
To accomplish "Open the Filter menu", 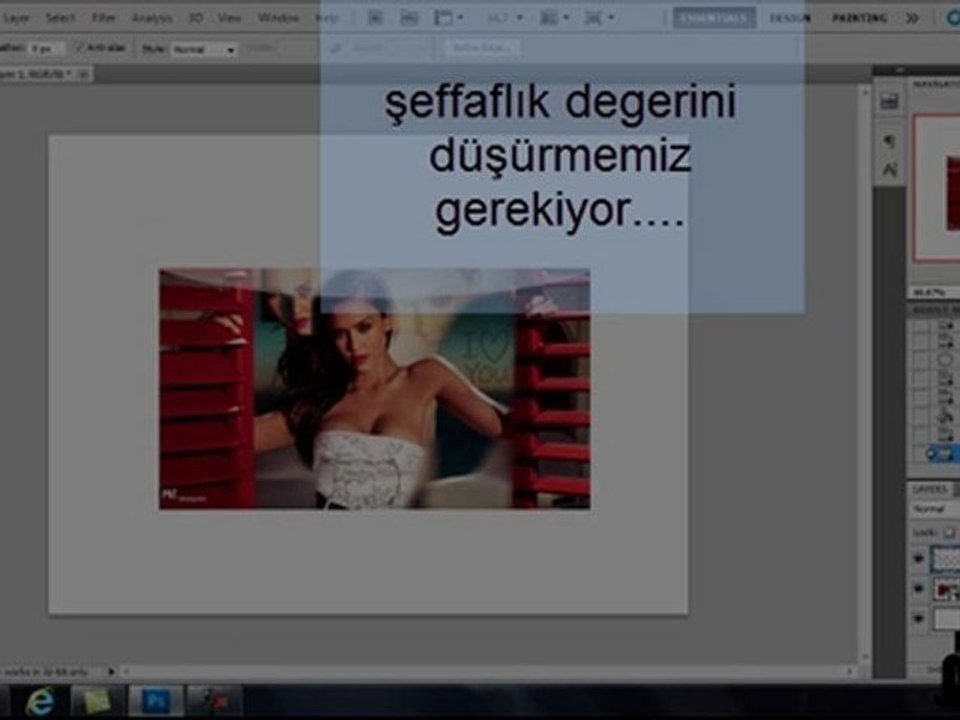I will tap(103, 18).
